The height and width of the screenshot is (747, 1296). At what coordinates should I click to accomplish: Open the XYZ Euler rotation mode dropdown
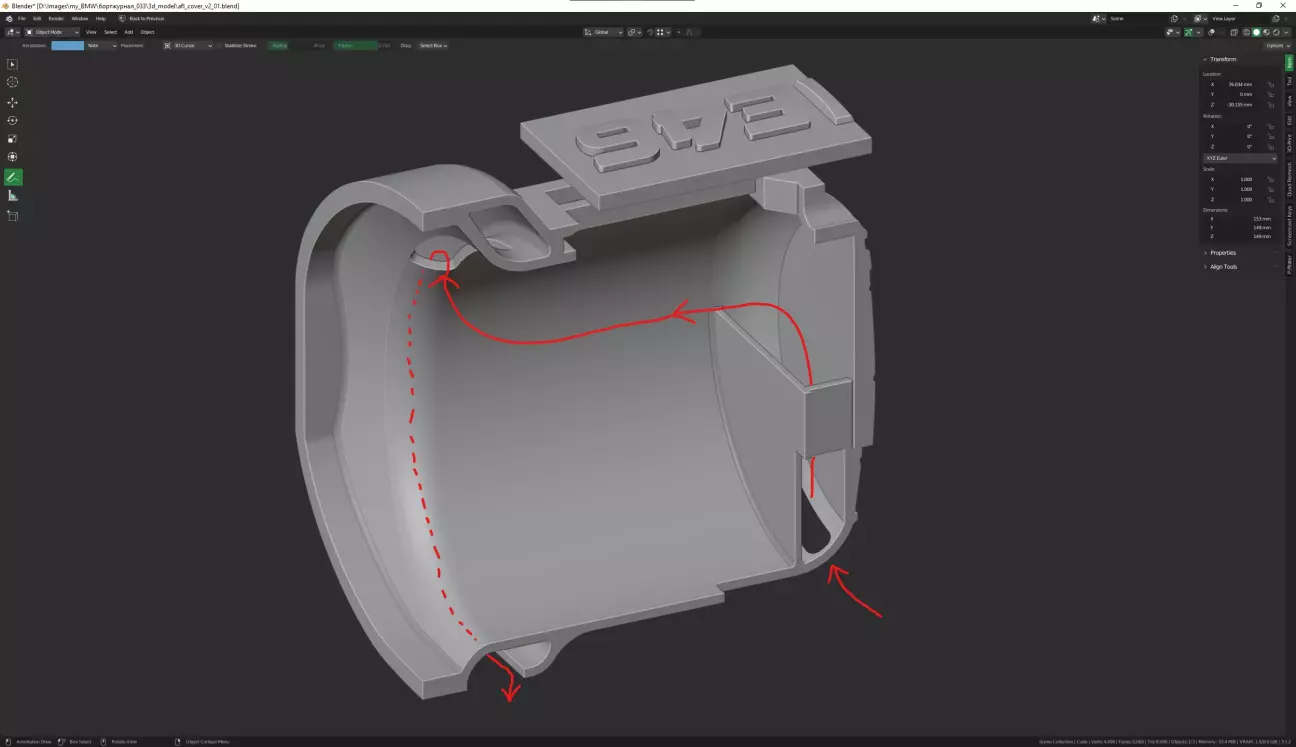tap(1240, 158)
